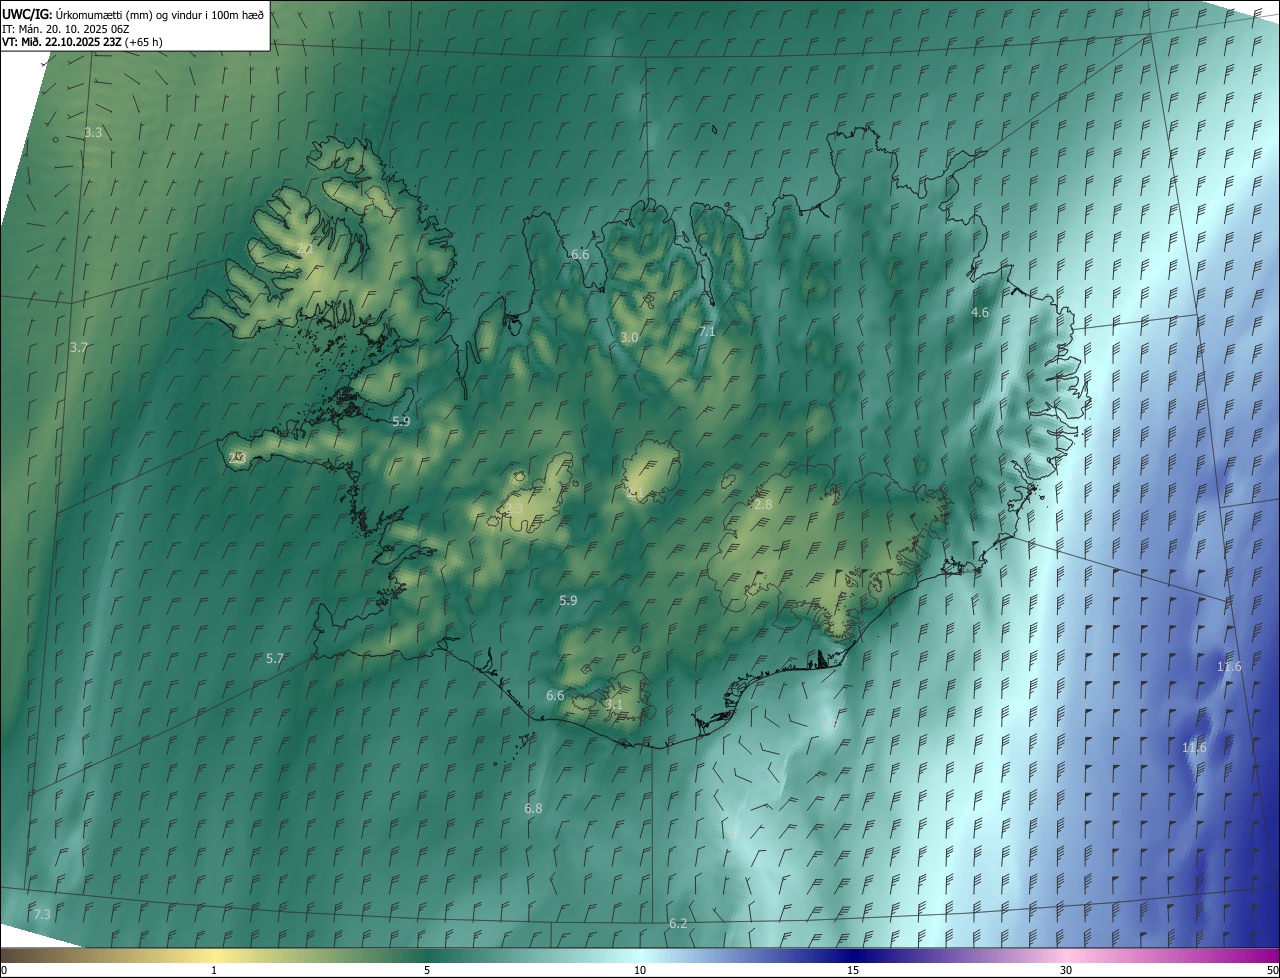Click the valid time "VT: Mið. 22.10.2025 23Z (+65 h)"
This screenshot has width=1280, height=978.
[82, 42]
